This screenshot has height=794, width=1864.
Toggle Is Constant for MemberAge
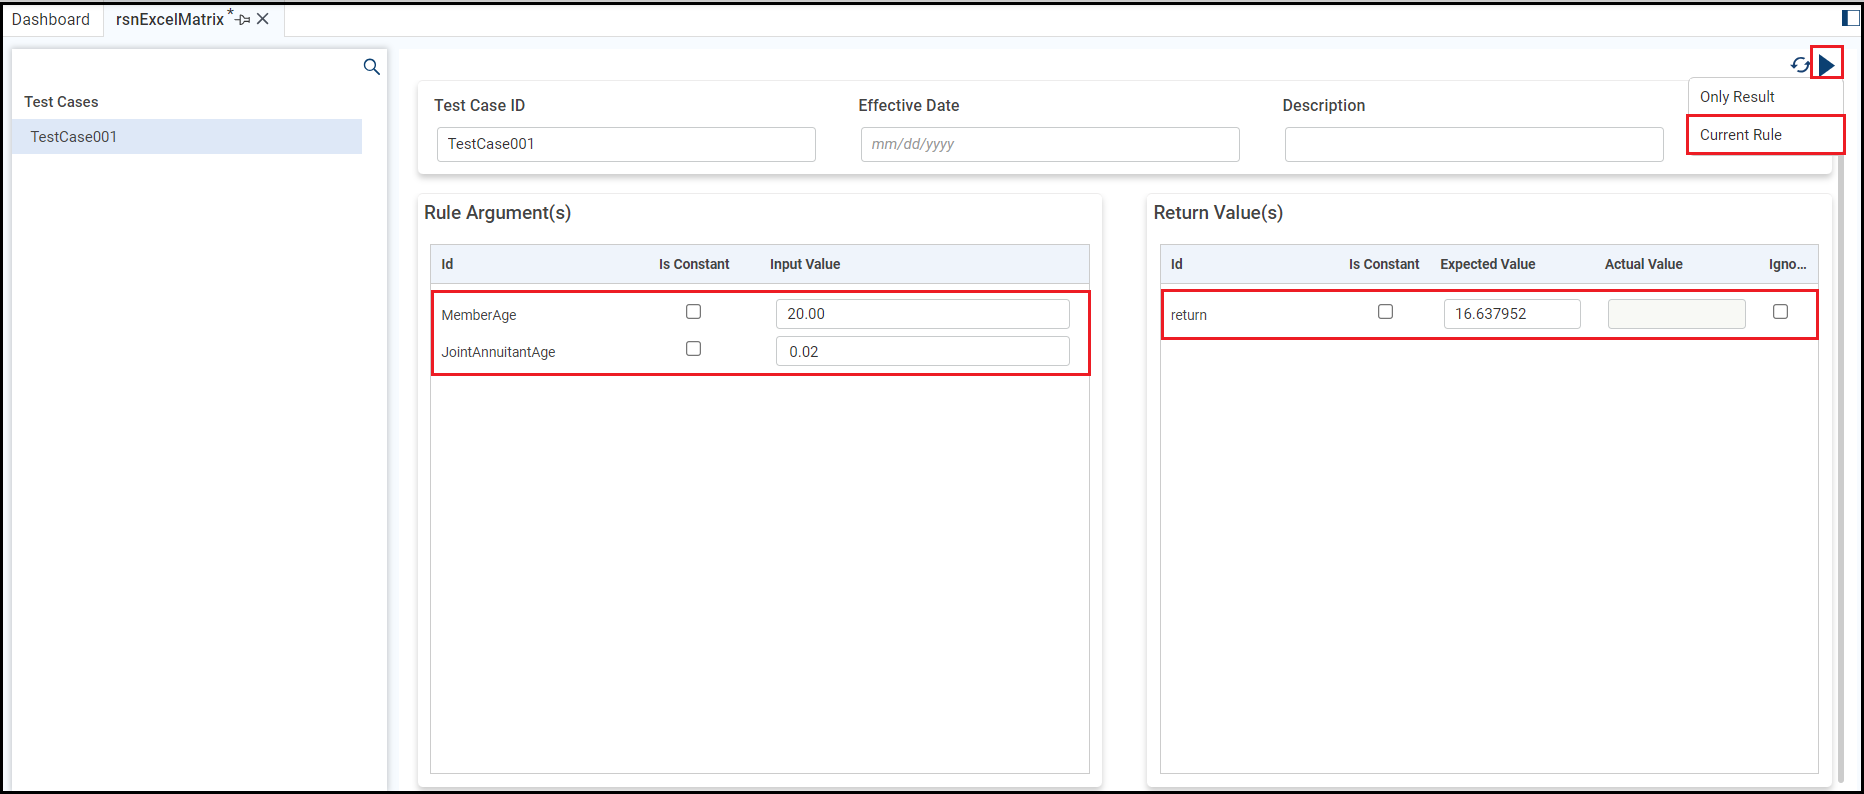pyautogui.click(x=693, y=312)
